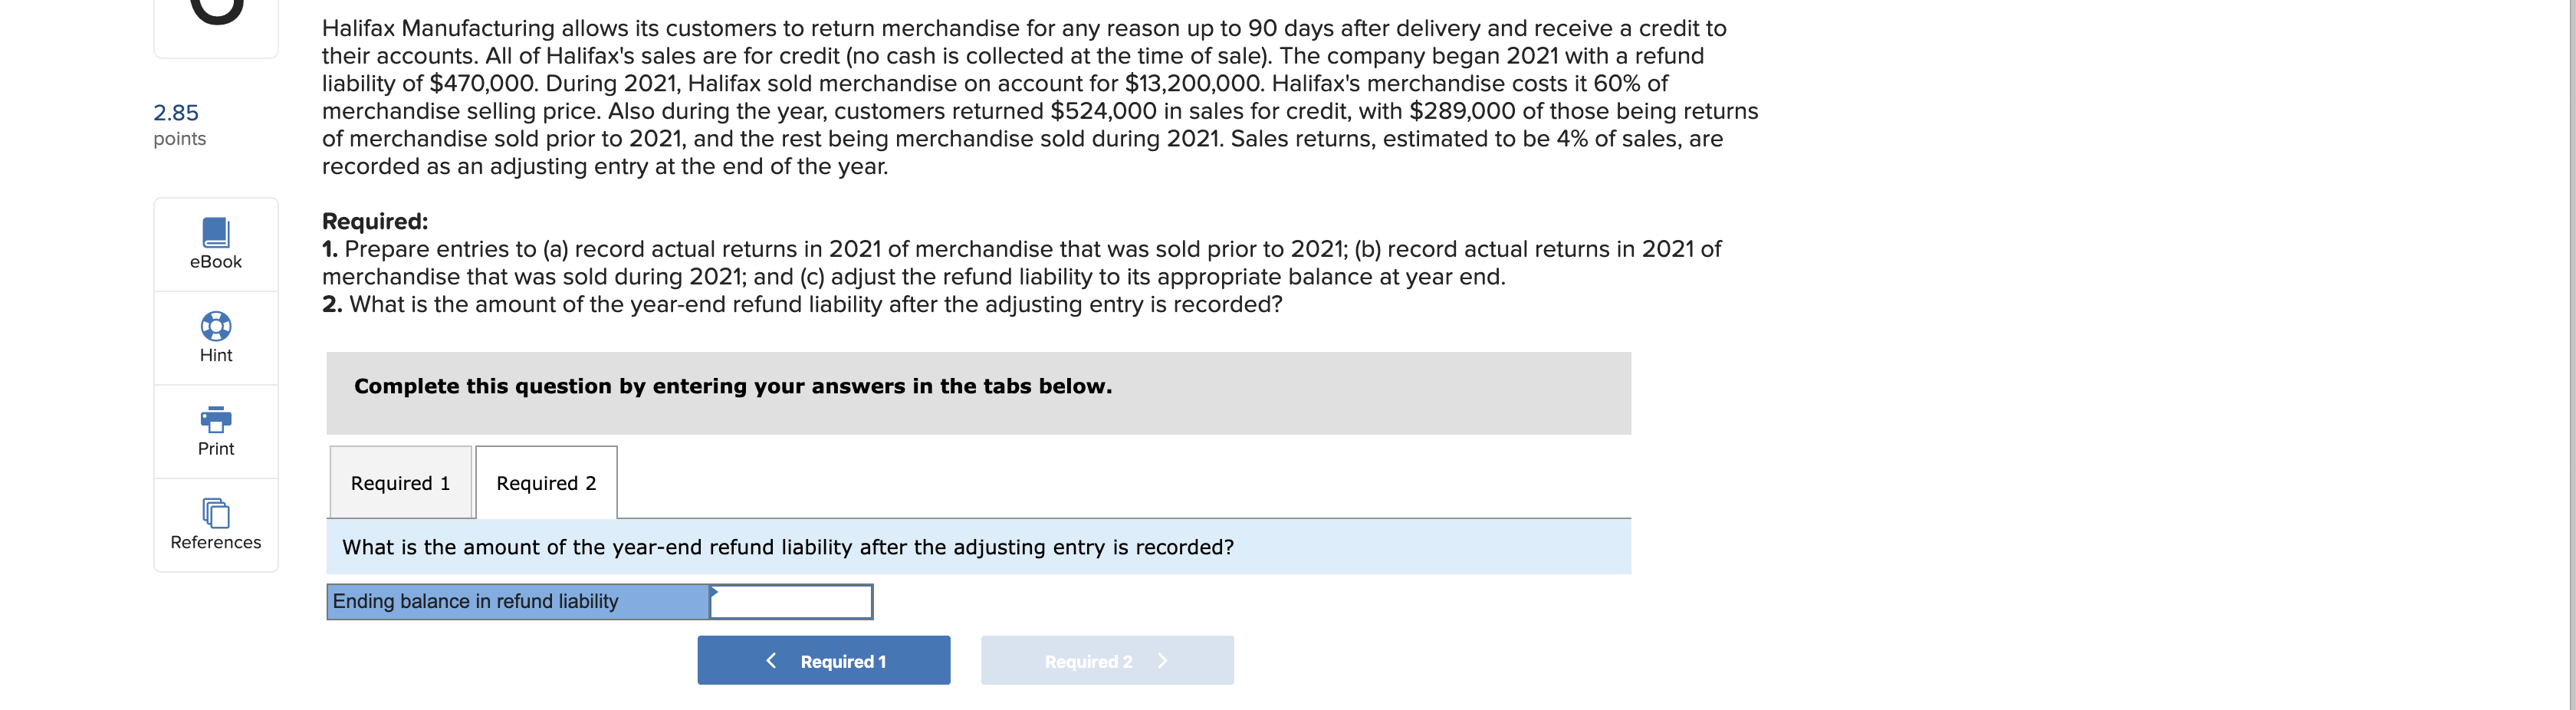View the Hint for this question
Image resolution: width=2576 pixels, height=710 pixels.
click(215, 338)
